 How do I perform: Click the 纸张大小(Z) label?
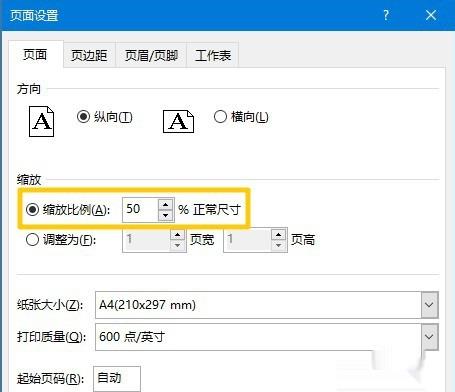point(50,305)
